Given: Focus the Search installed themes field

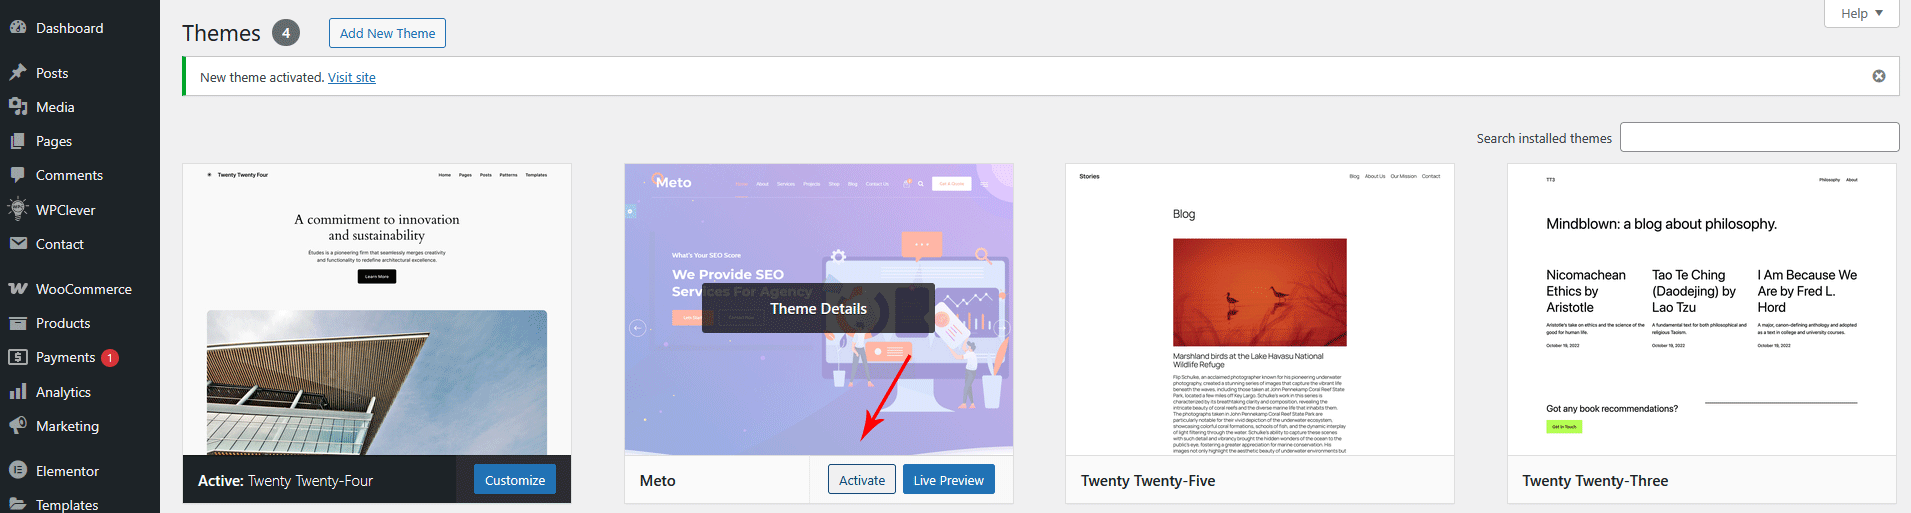Looking at the screenshot, I should (x=1759, y=137).
